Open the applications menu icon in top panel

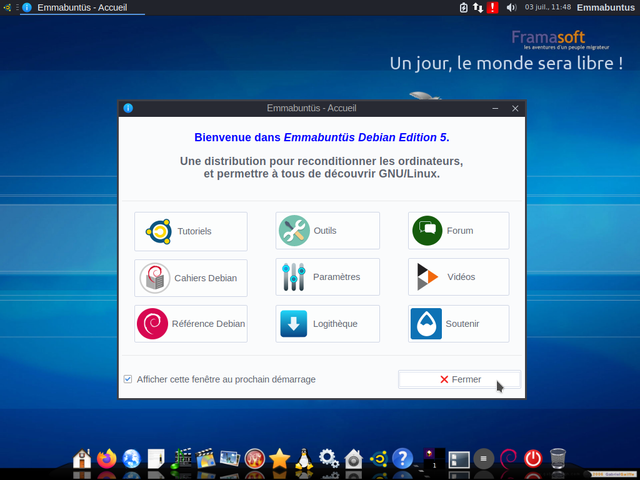(7, 7)
